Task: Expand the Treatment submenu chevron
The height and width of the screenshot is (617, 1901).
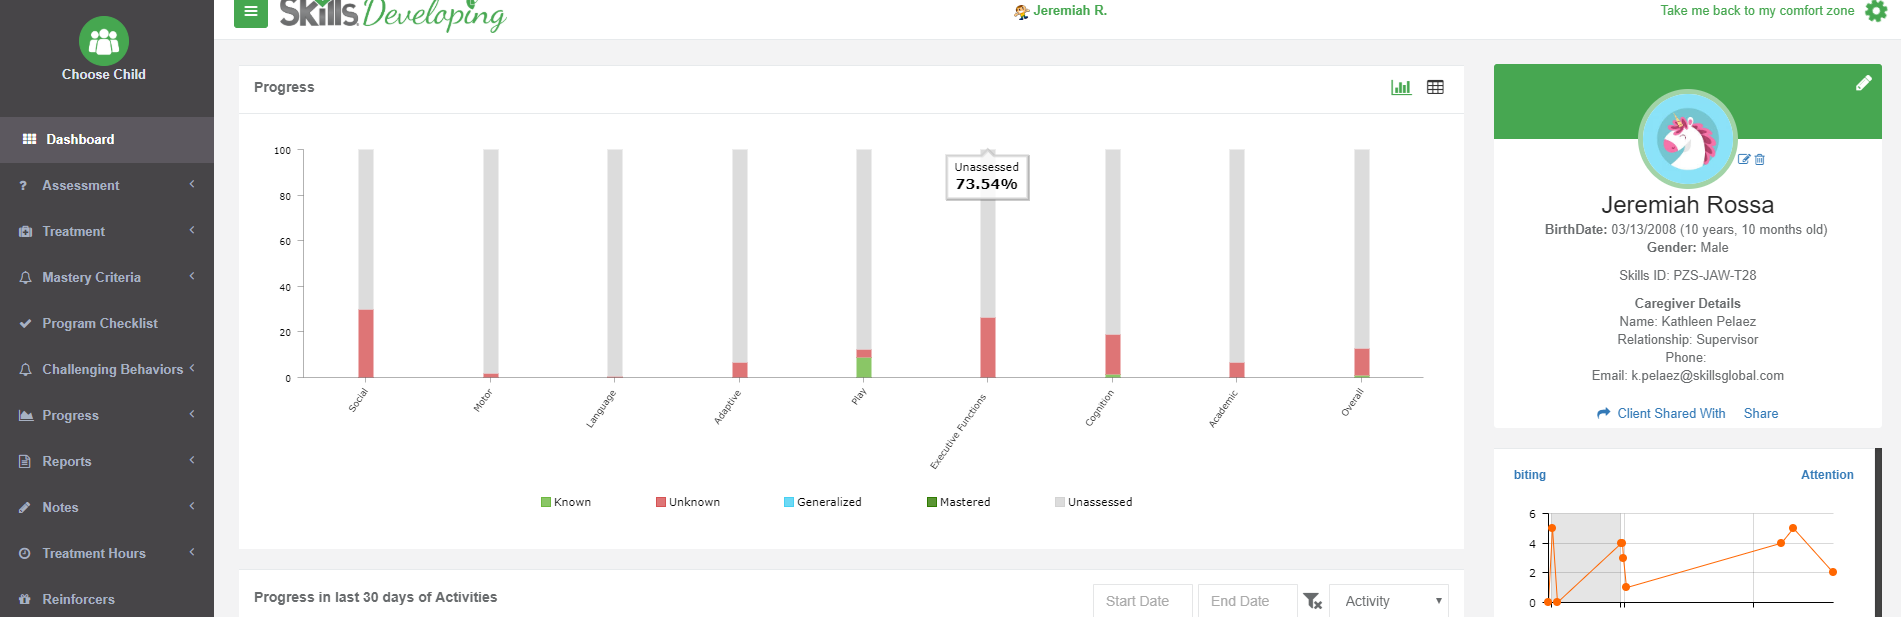Action: (192, 230)
